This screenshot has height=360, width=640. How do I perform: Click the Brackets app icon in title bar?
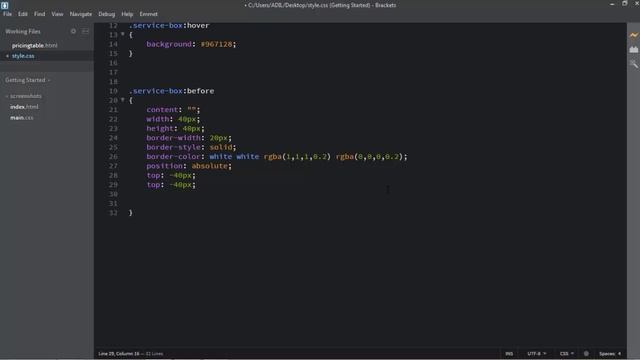coord(4,5)
